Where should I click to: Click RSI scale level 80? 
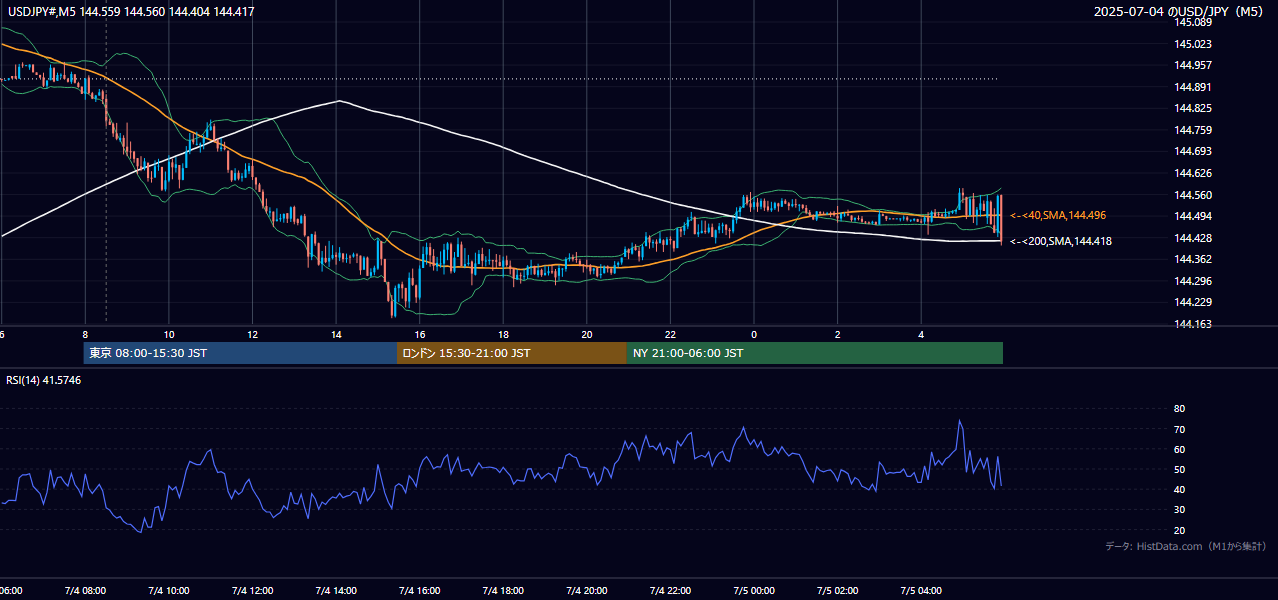point(1180,409)
